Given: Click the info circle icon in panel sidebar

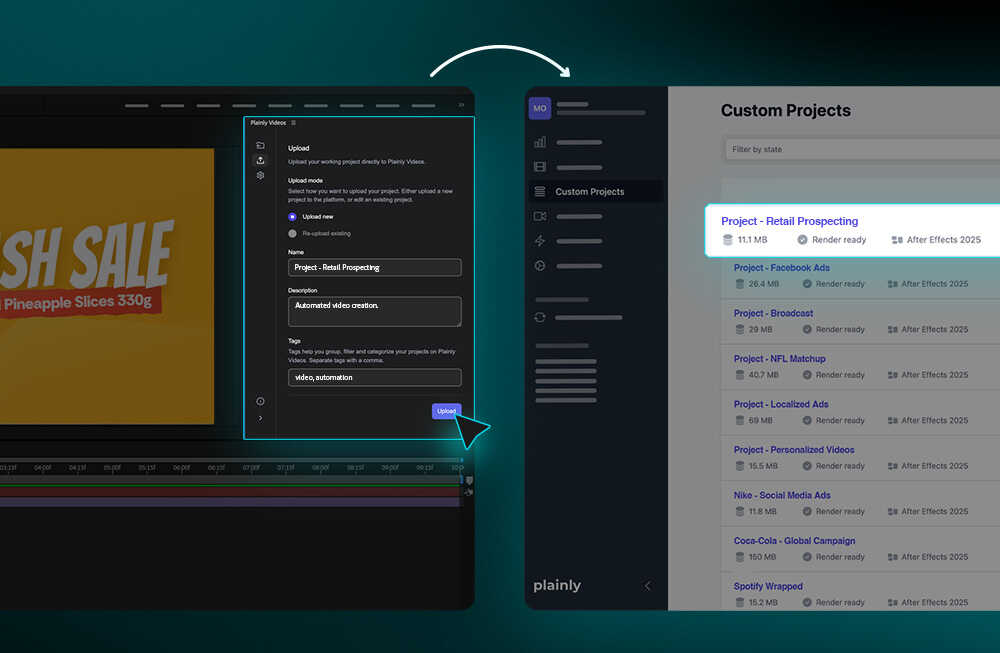Looking at the screenshot, I should coord(260,401).
